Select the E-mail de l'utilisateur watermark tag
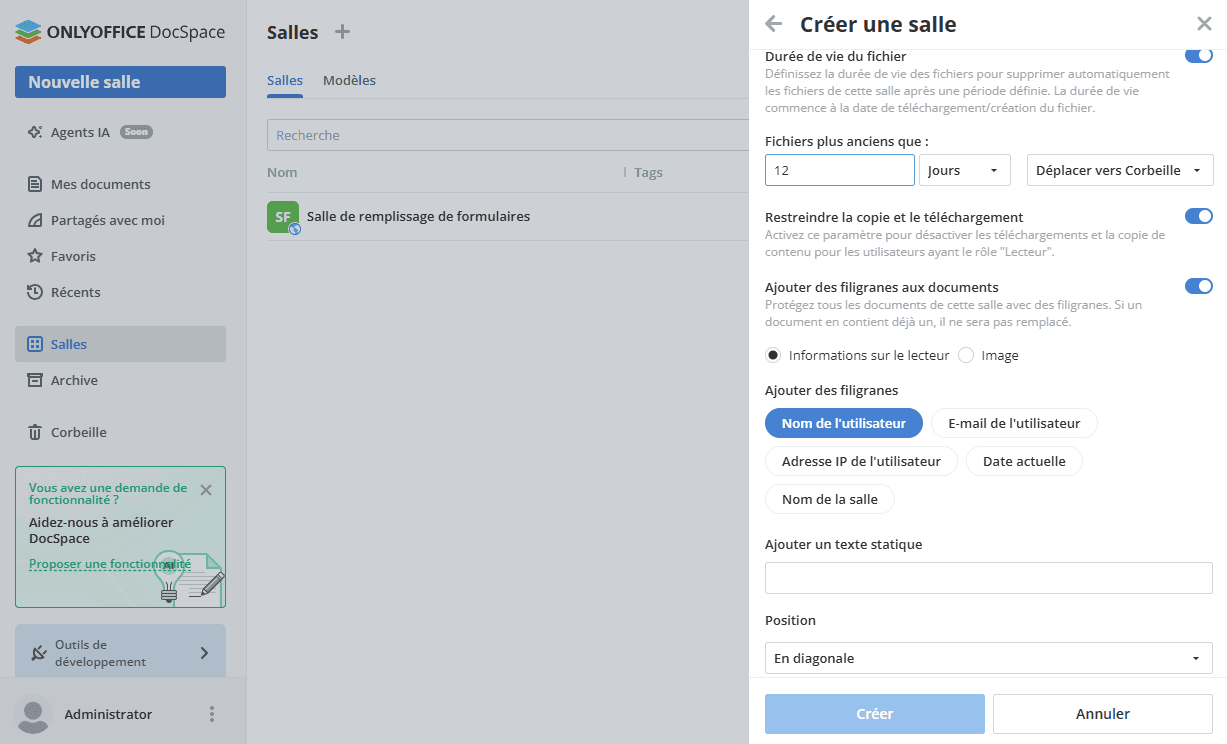Viewport: 1227px width, 744px height. tap(1014, 423)
